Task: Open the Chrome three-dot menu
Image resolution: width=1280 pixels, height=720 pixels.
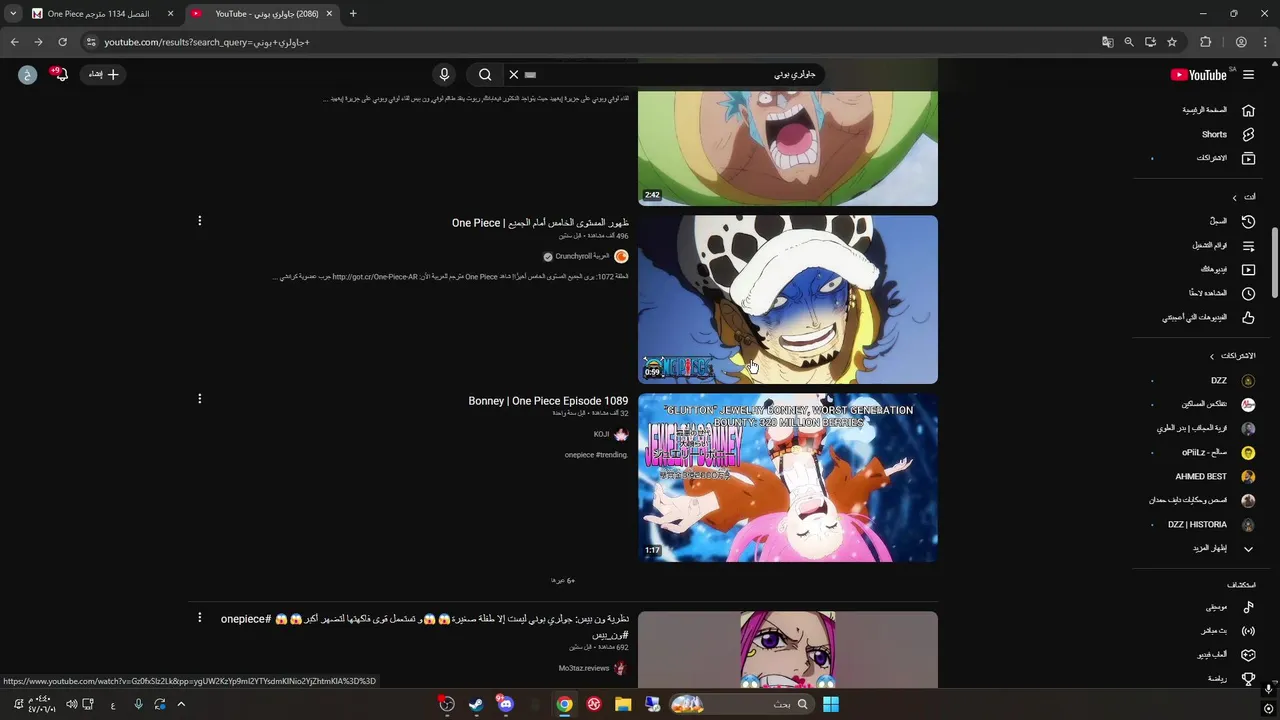Action: pyautogui.click(x=1266, y=42)
